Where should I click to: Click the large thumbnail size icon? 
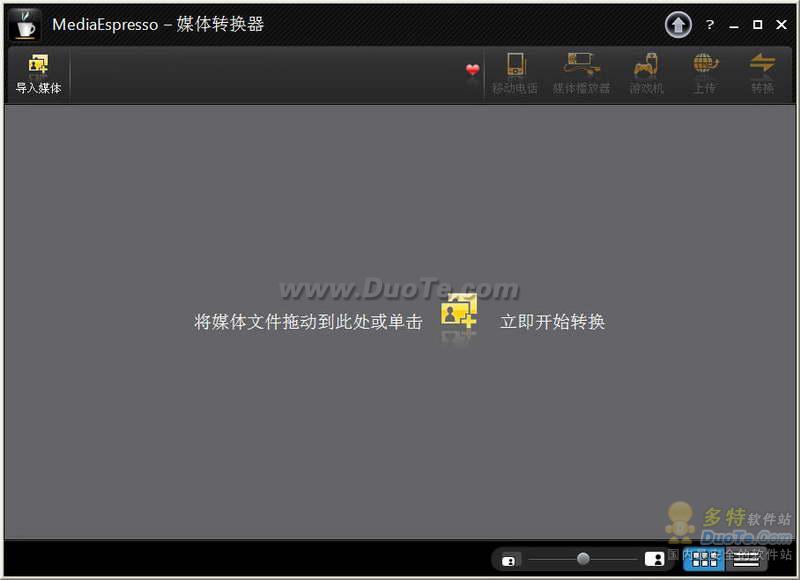point(655,559)
